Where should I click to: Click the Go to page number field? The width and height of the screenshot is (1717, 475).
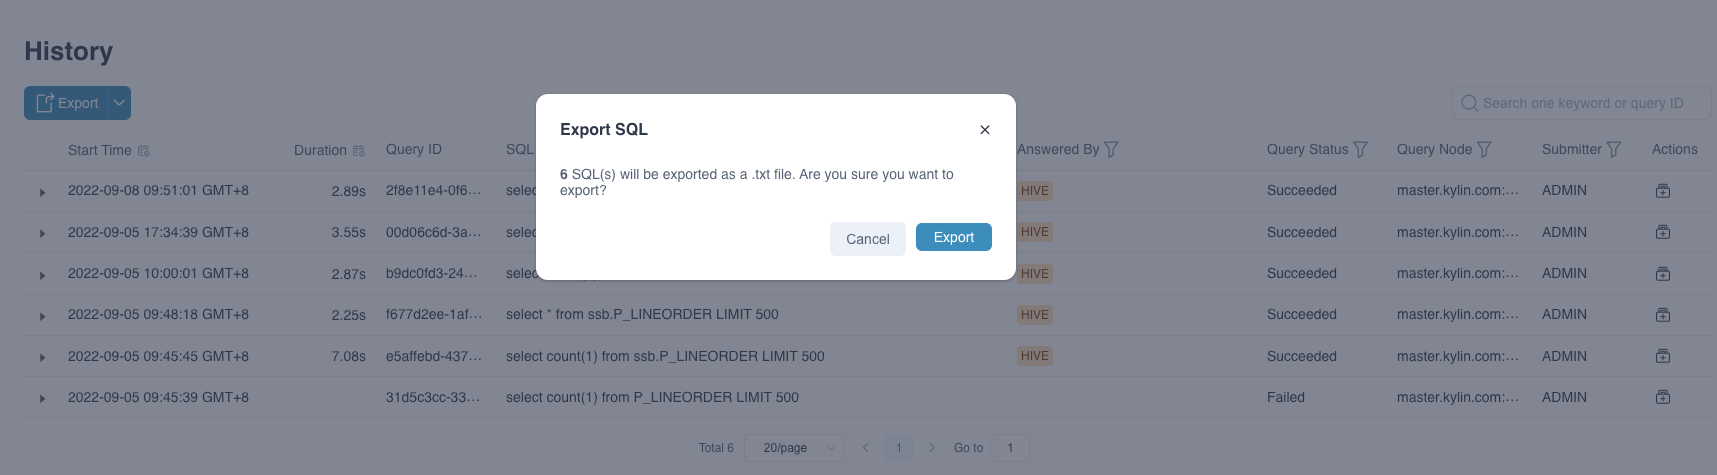coord(1009,448)
